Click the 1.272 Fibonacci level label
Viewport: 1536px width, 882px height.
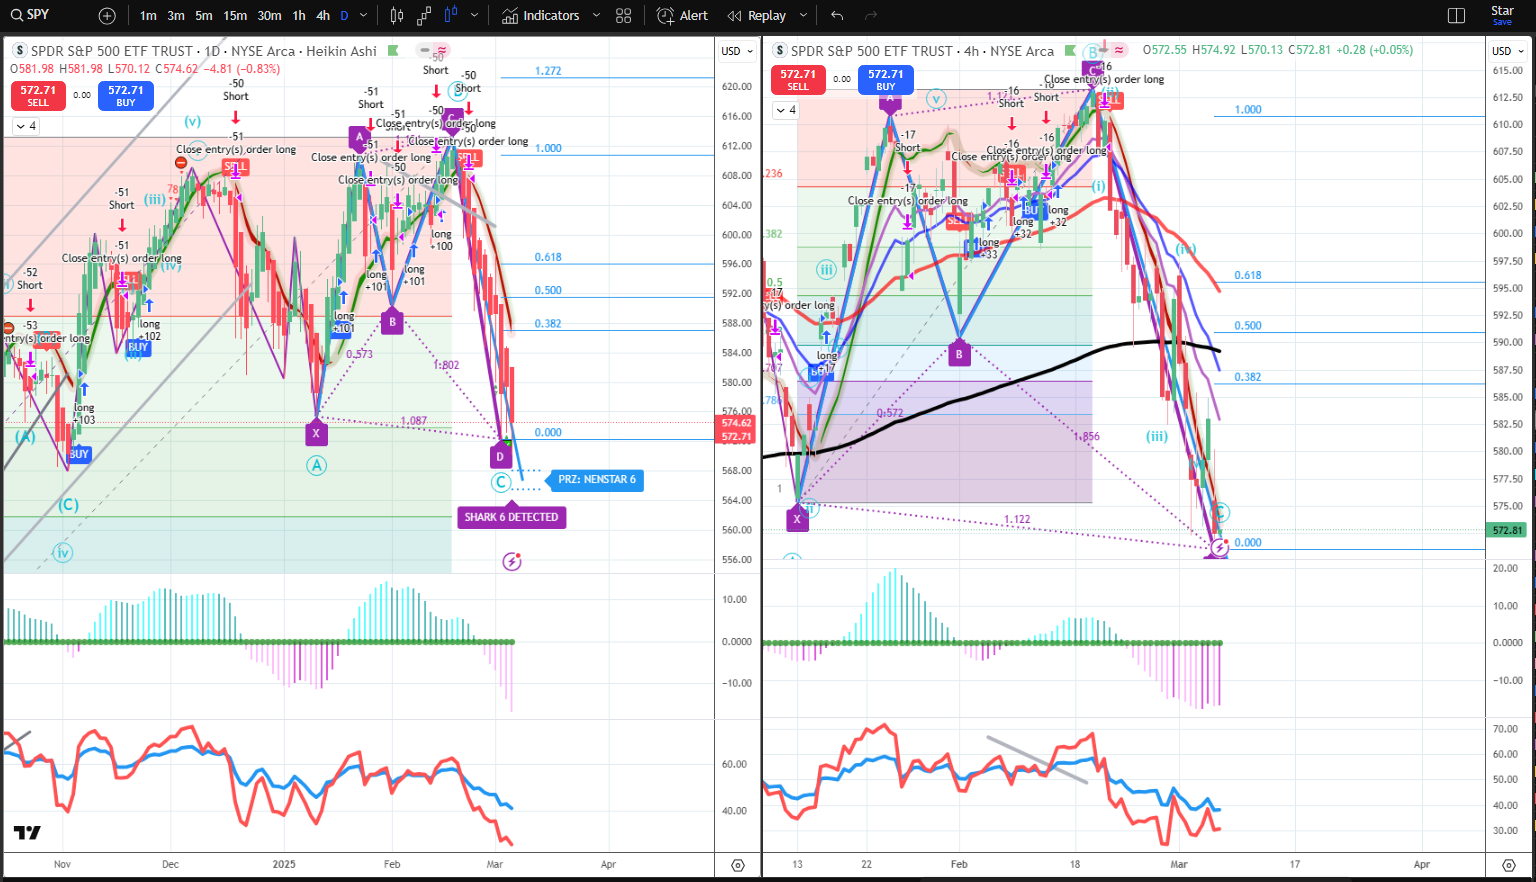[548, 71]
